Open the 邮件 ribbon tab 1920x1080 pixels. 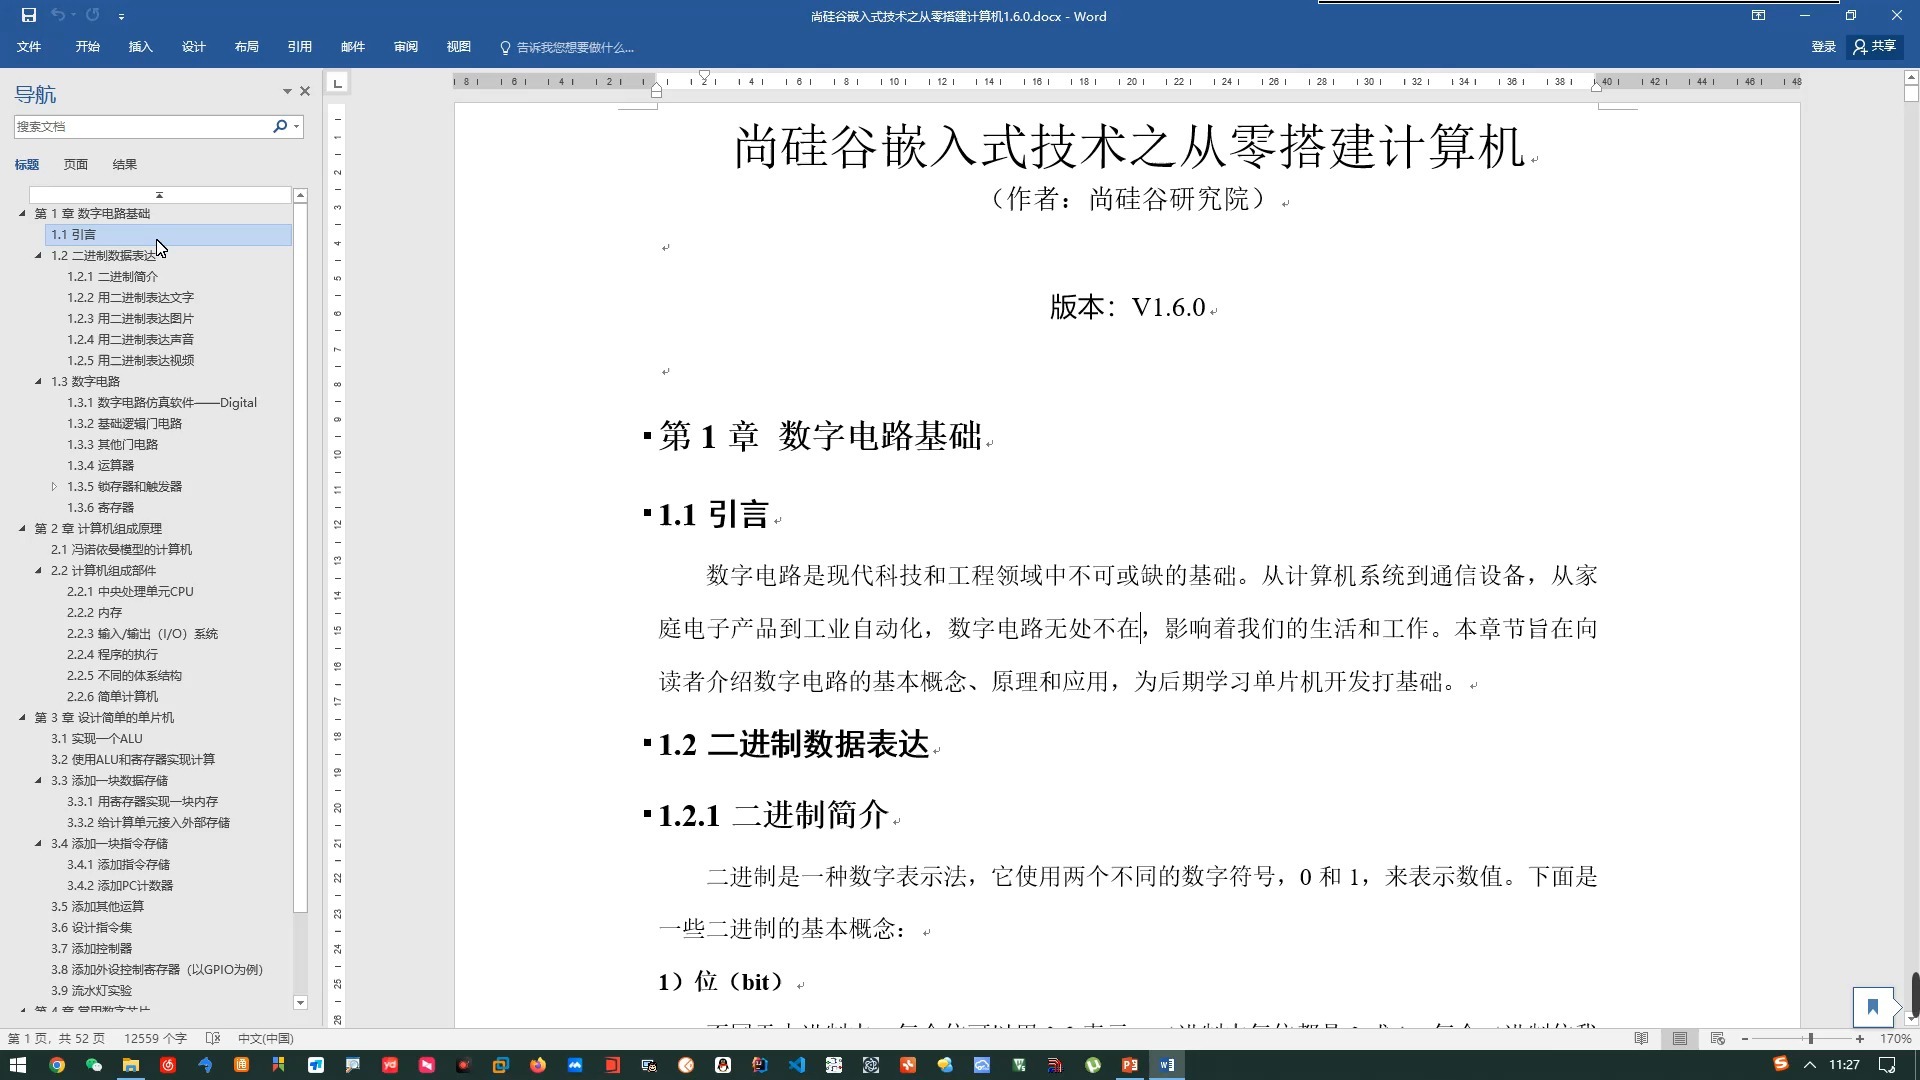(x=353, y=47)
